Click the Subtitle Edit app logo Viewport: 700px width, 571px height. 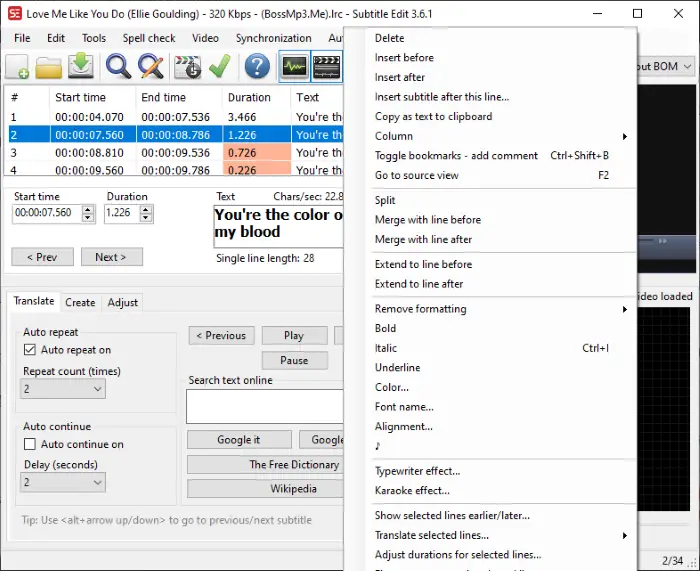(15, 13)
